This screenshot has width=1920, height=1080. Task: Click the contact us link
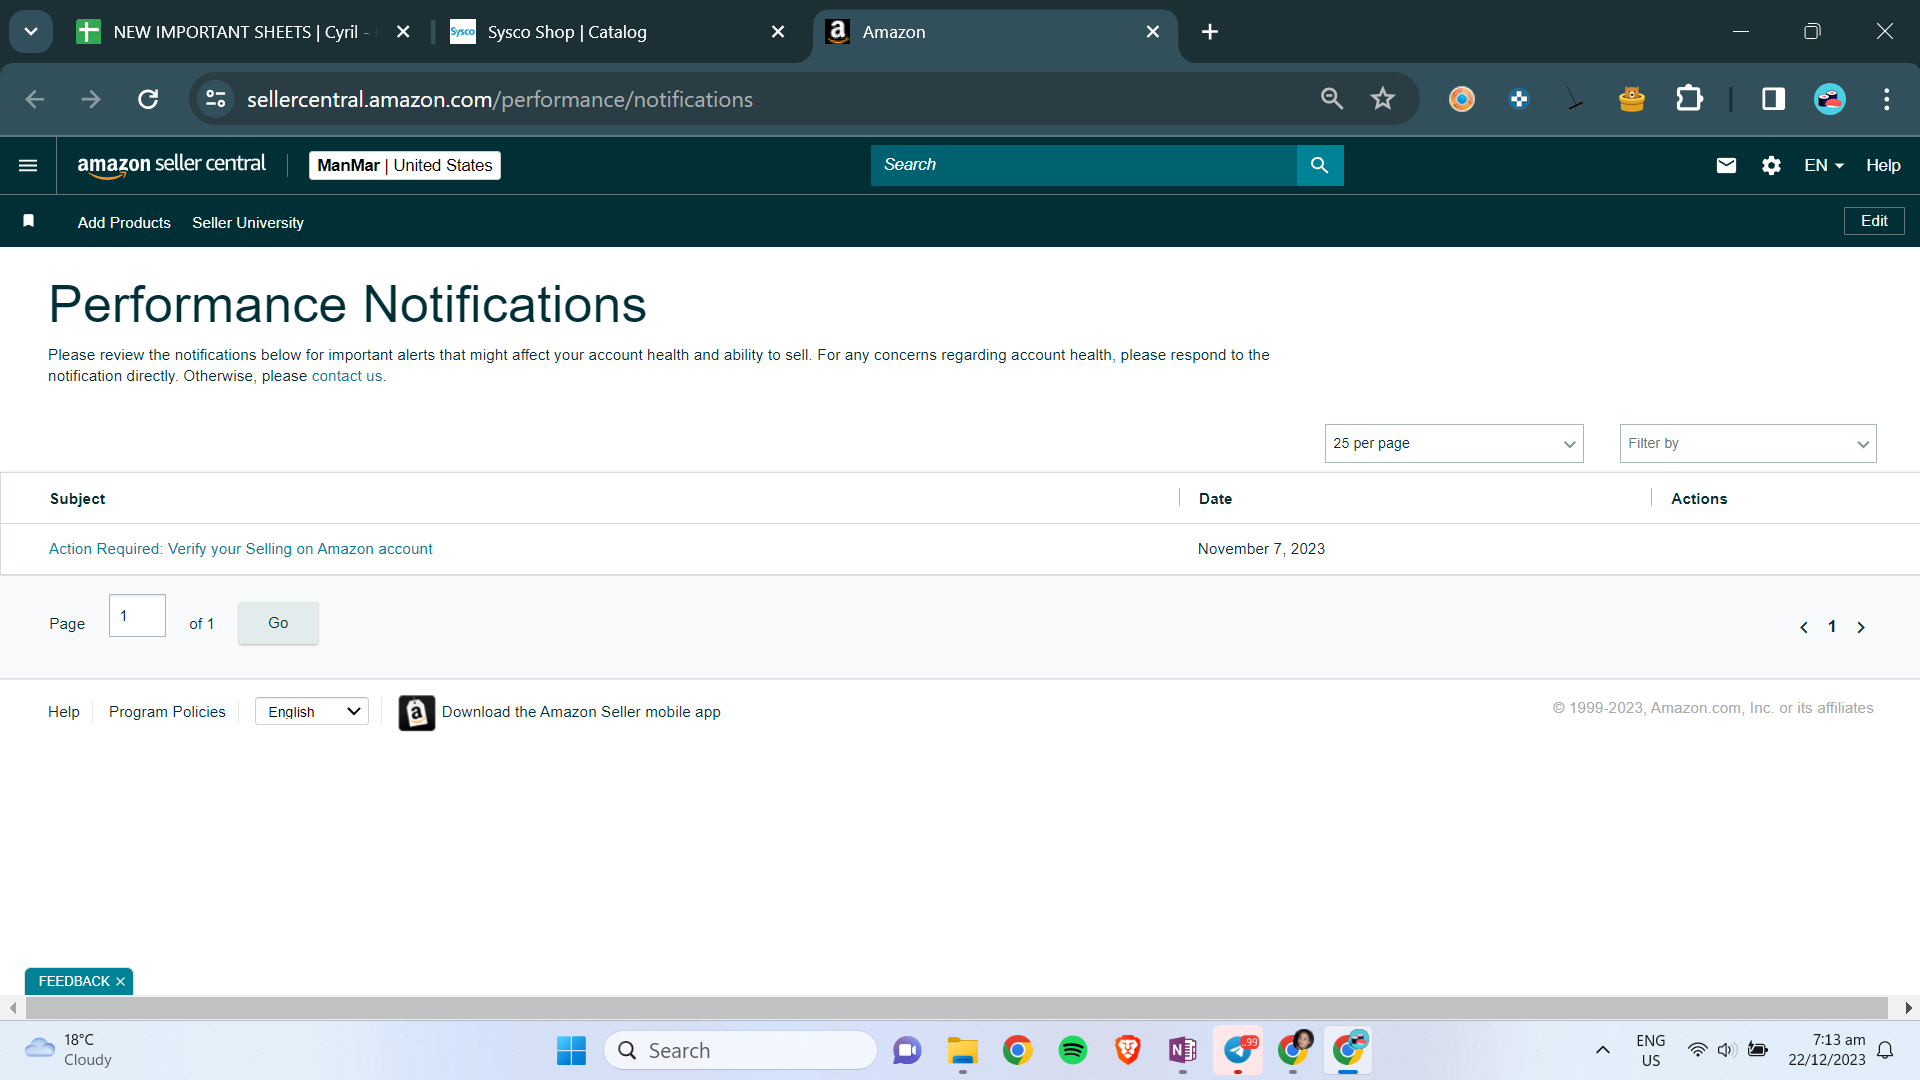pyautogui.click(x=347, y=376)
